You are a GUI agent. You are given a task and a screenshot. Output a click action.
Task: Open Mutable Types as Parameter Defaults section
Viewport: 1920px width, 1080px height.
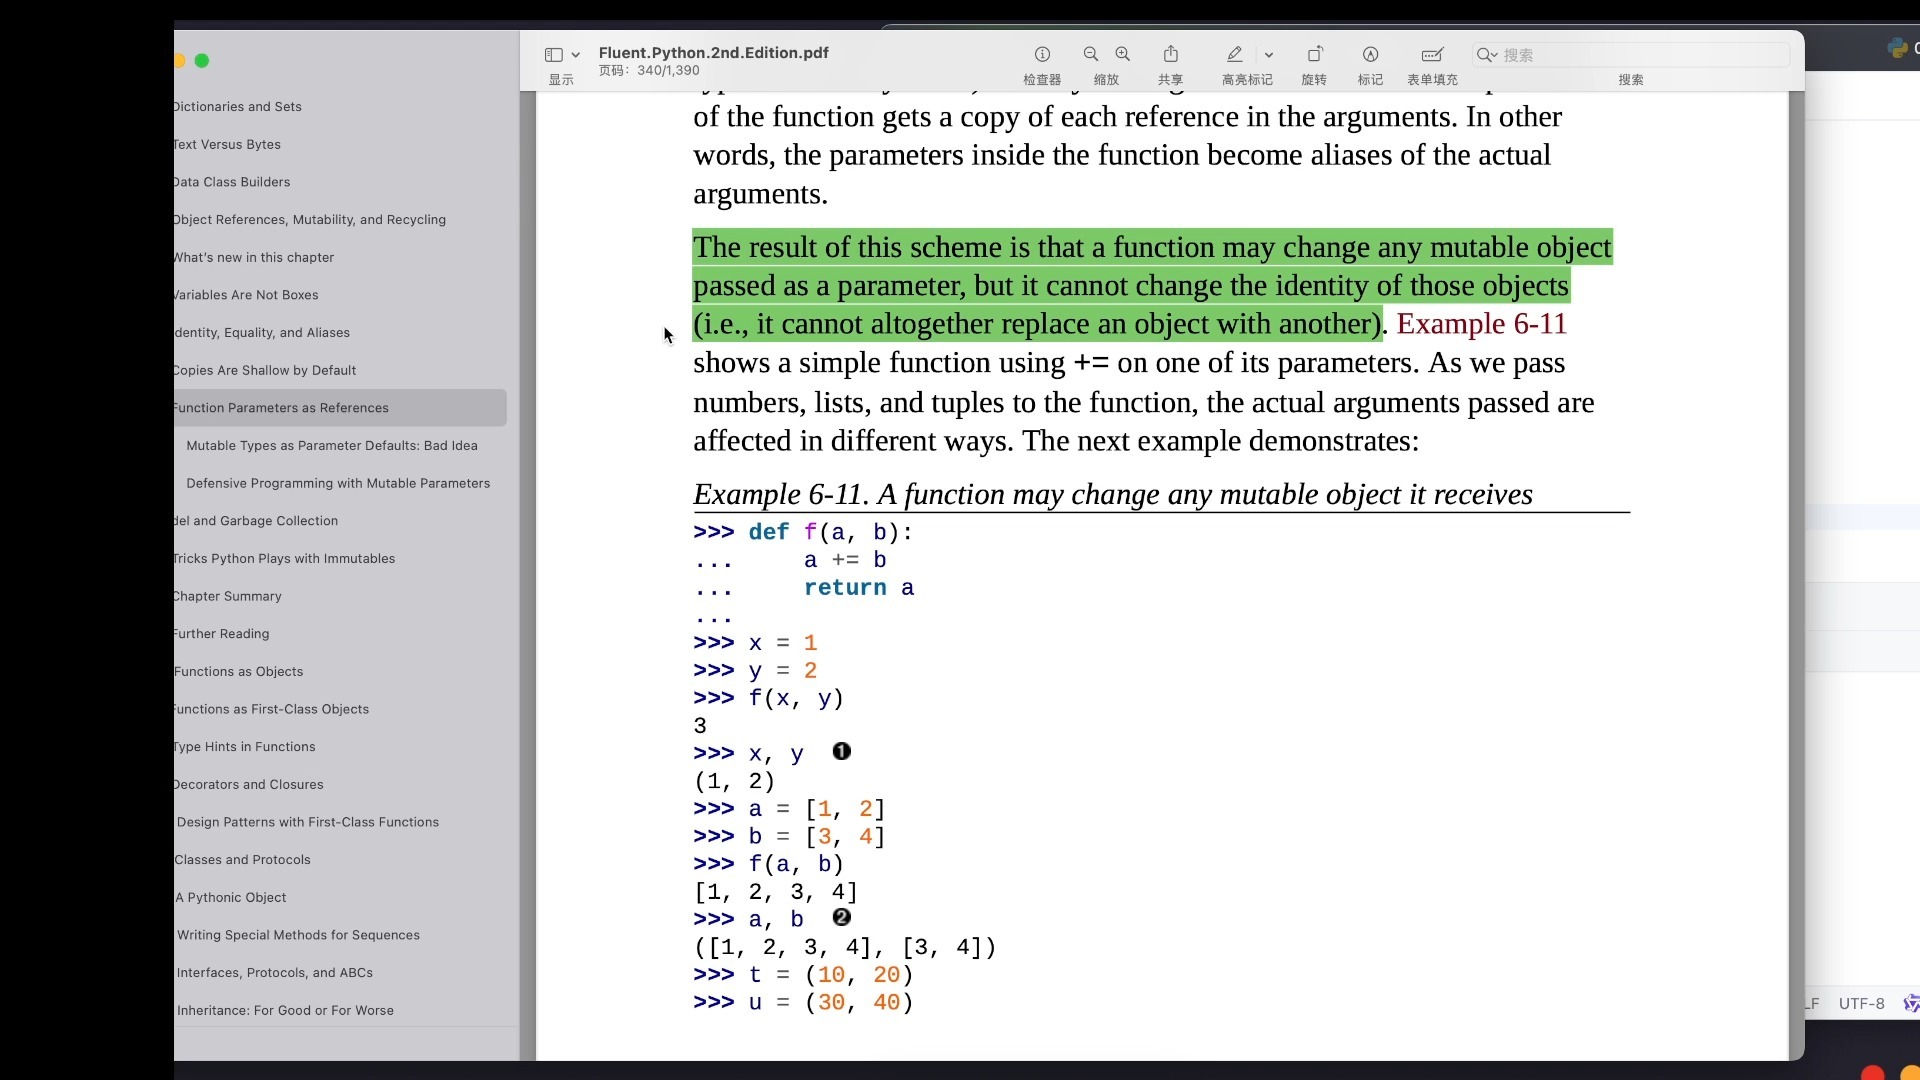(x=332, y=446)
